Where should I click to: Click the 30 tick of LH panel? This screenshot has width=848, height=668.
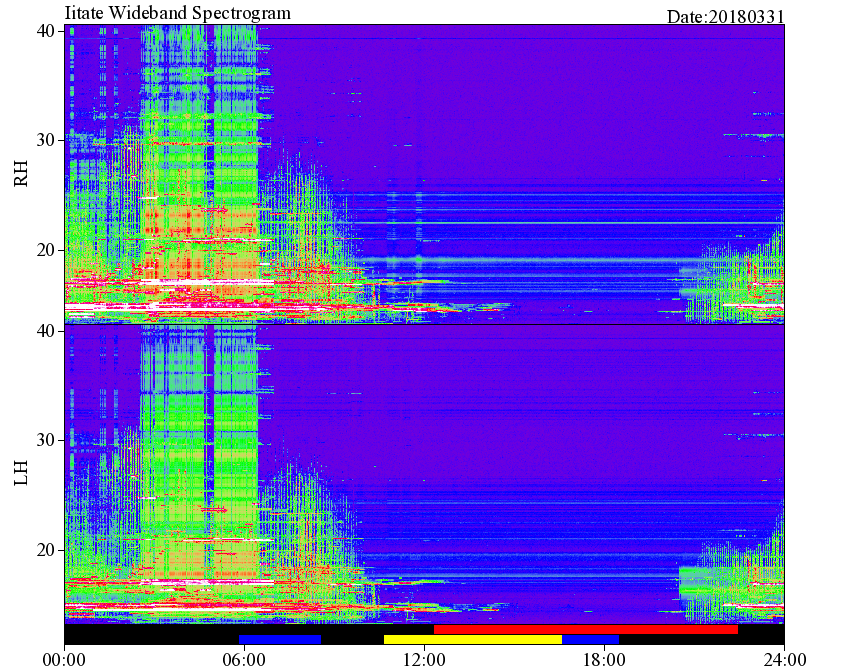pyautogui.click(x=45, y=440)
